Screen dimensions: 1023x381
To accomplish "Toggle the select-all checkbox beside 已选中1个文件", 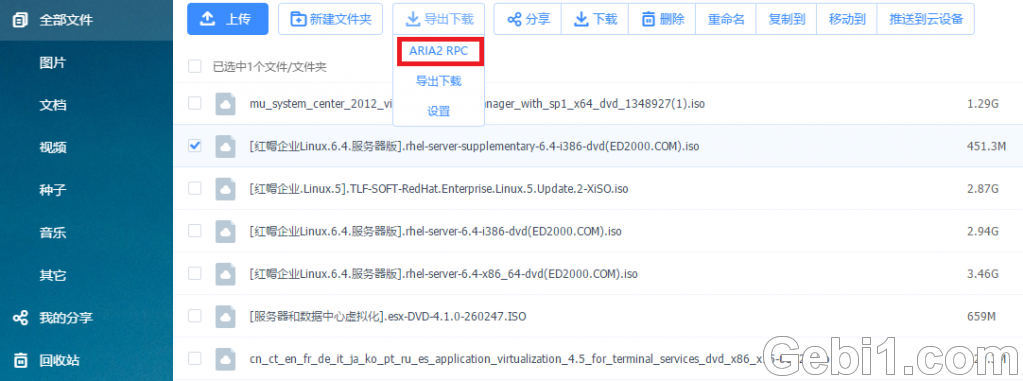I will [x=194, y=66].
